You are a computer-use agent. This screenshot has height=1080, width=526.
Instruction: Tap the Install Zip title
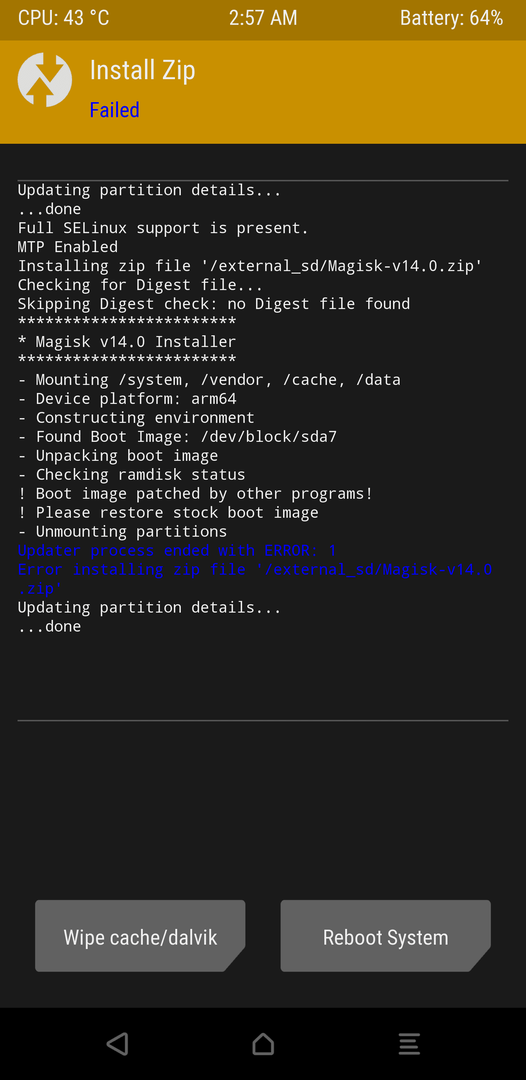[143, 70]
